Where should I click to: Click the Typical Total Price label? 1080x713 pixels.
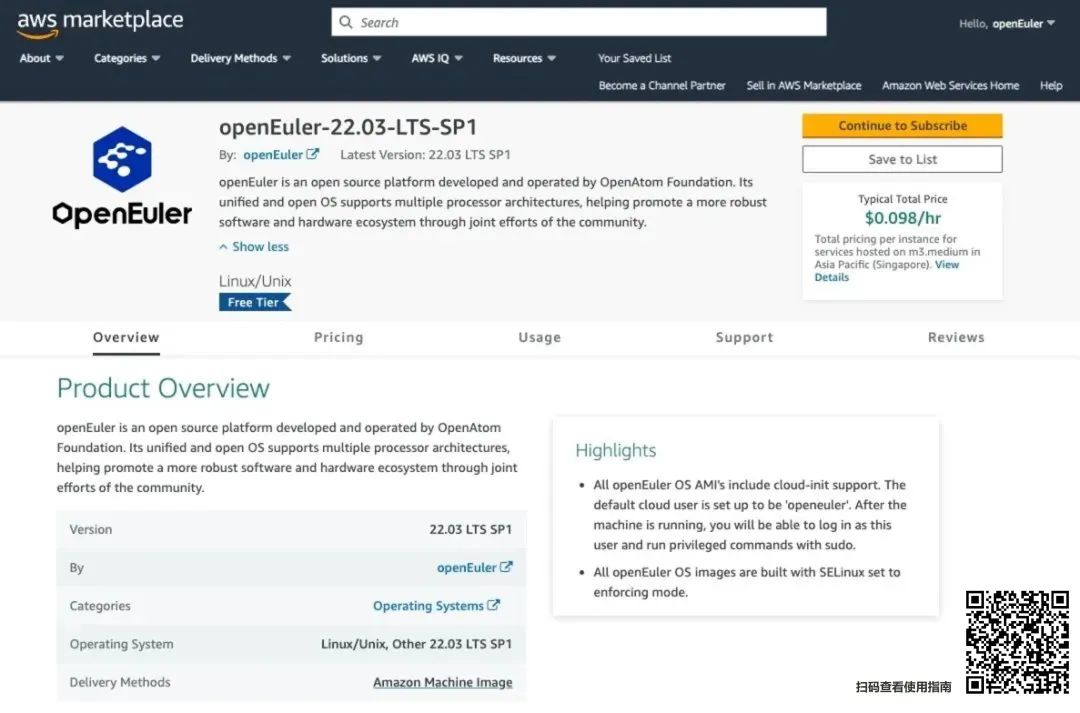902,198
